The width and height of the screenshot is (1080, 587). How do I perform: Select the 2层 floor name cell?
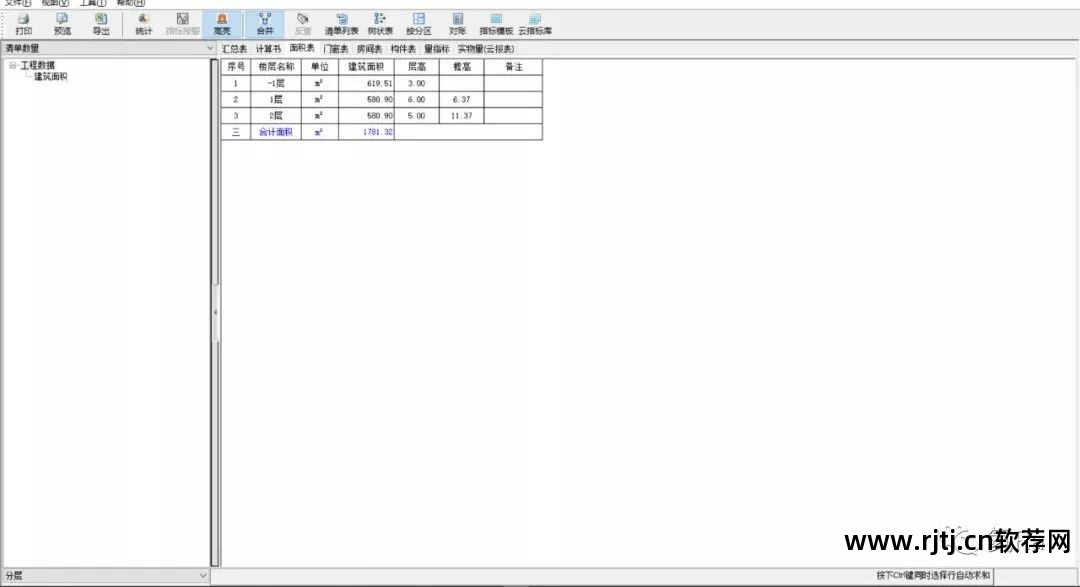(x=276, y=116)
